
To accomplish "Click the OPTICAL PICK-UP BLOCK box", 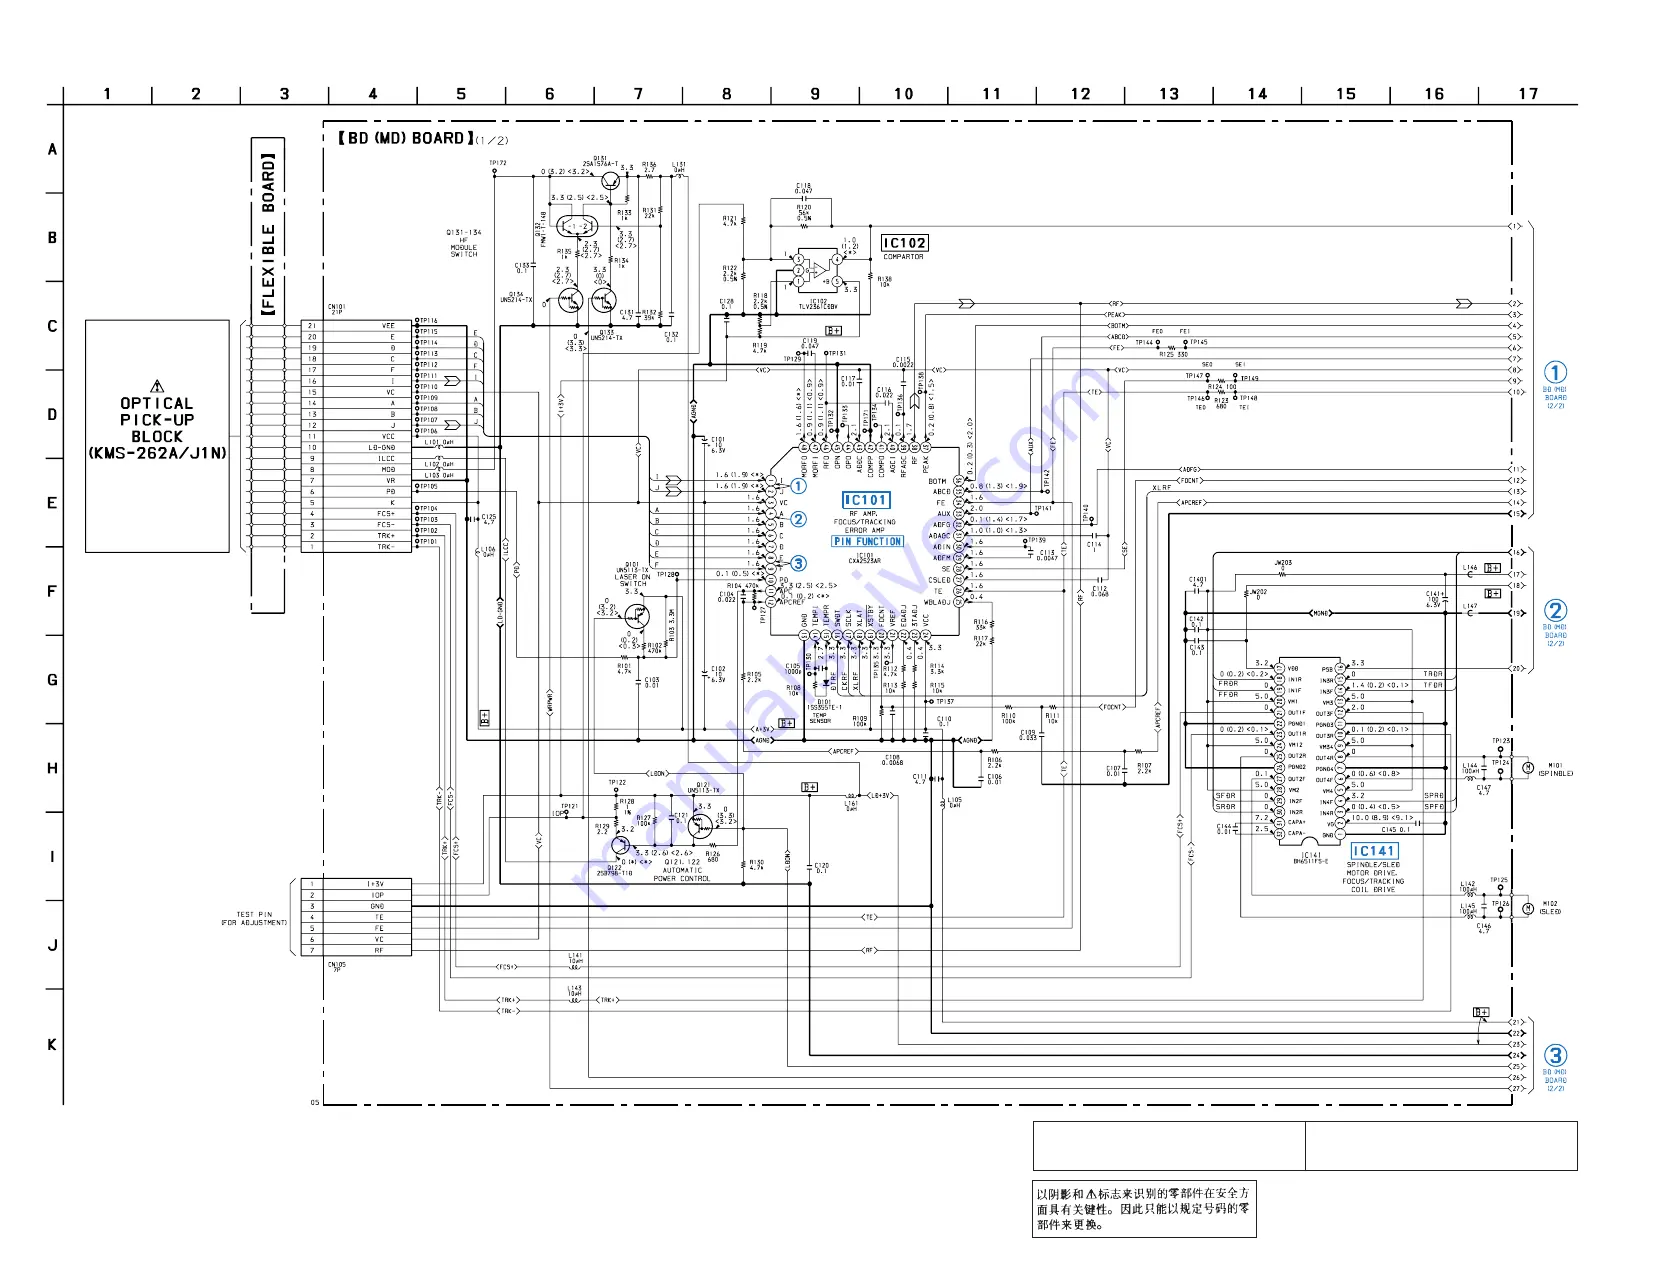I will 157,436.
